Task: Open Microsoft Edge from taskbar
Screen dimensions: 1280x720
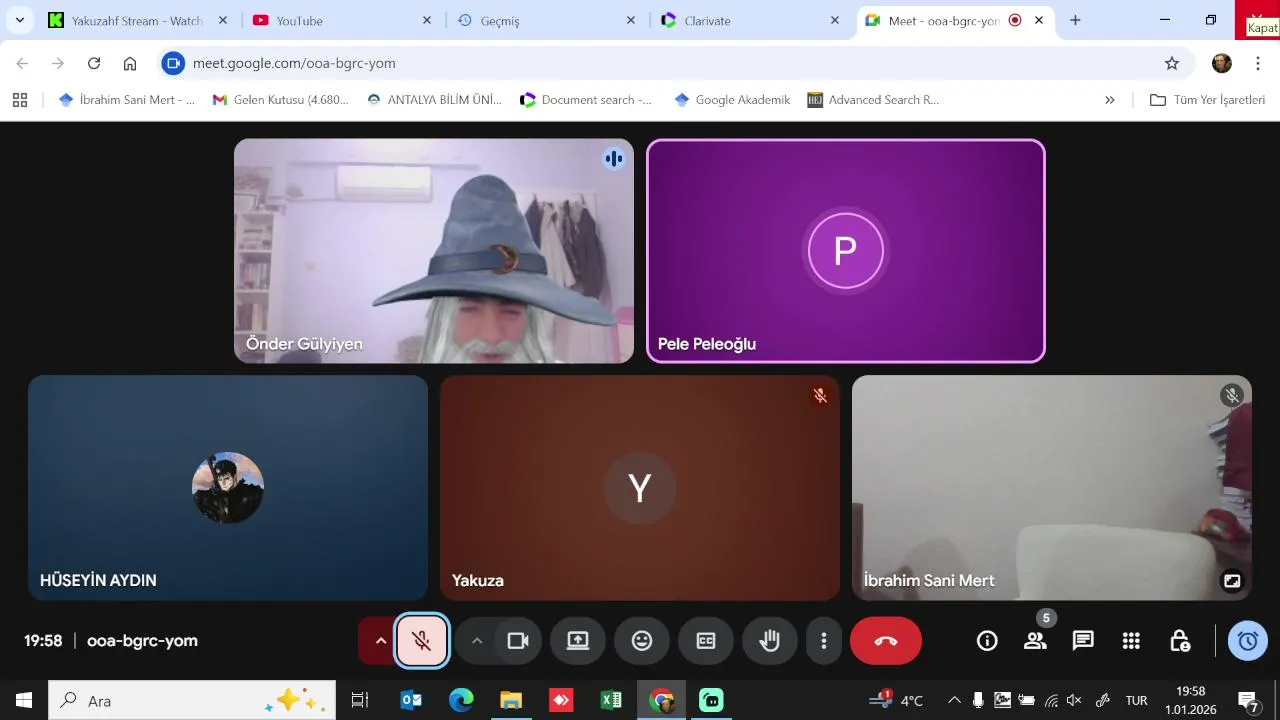Action: [461, 700]
